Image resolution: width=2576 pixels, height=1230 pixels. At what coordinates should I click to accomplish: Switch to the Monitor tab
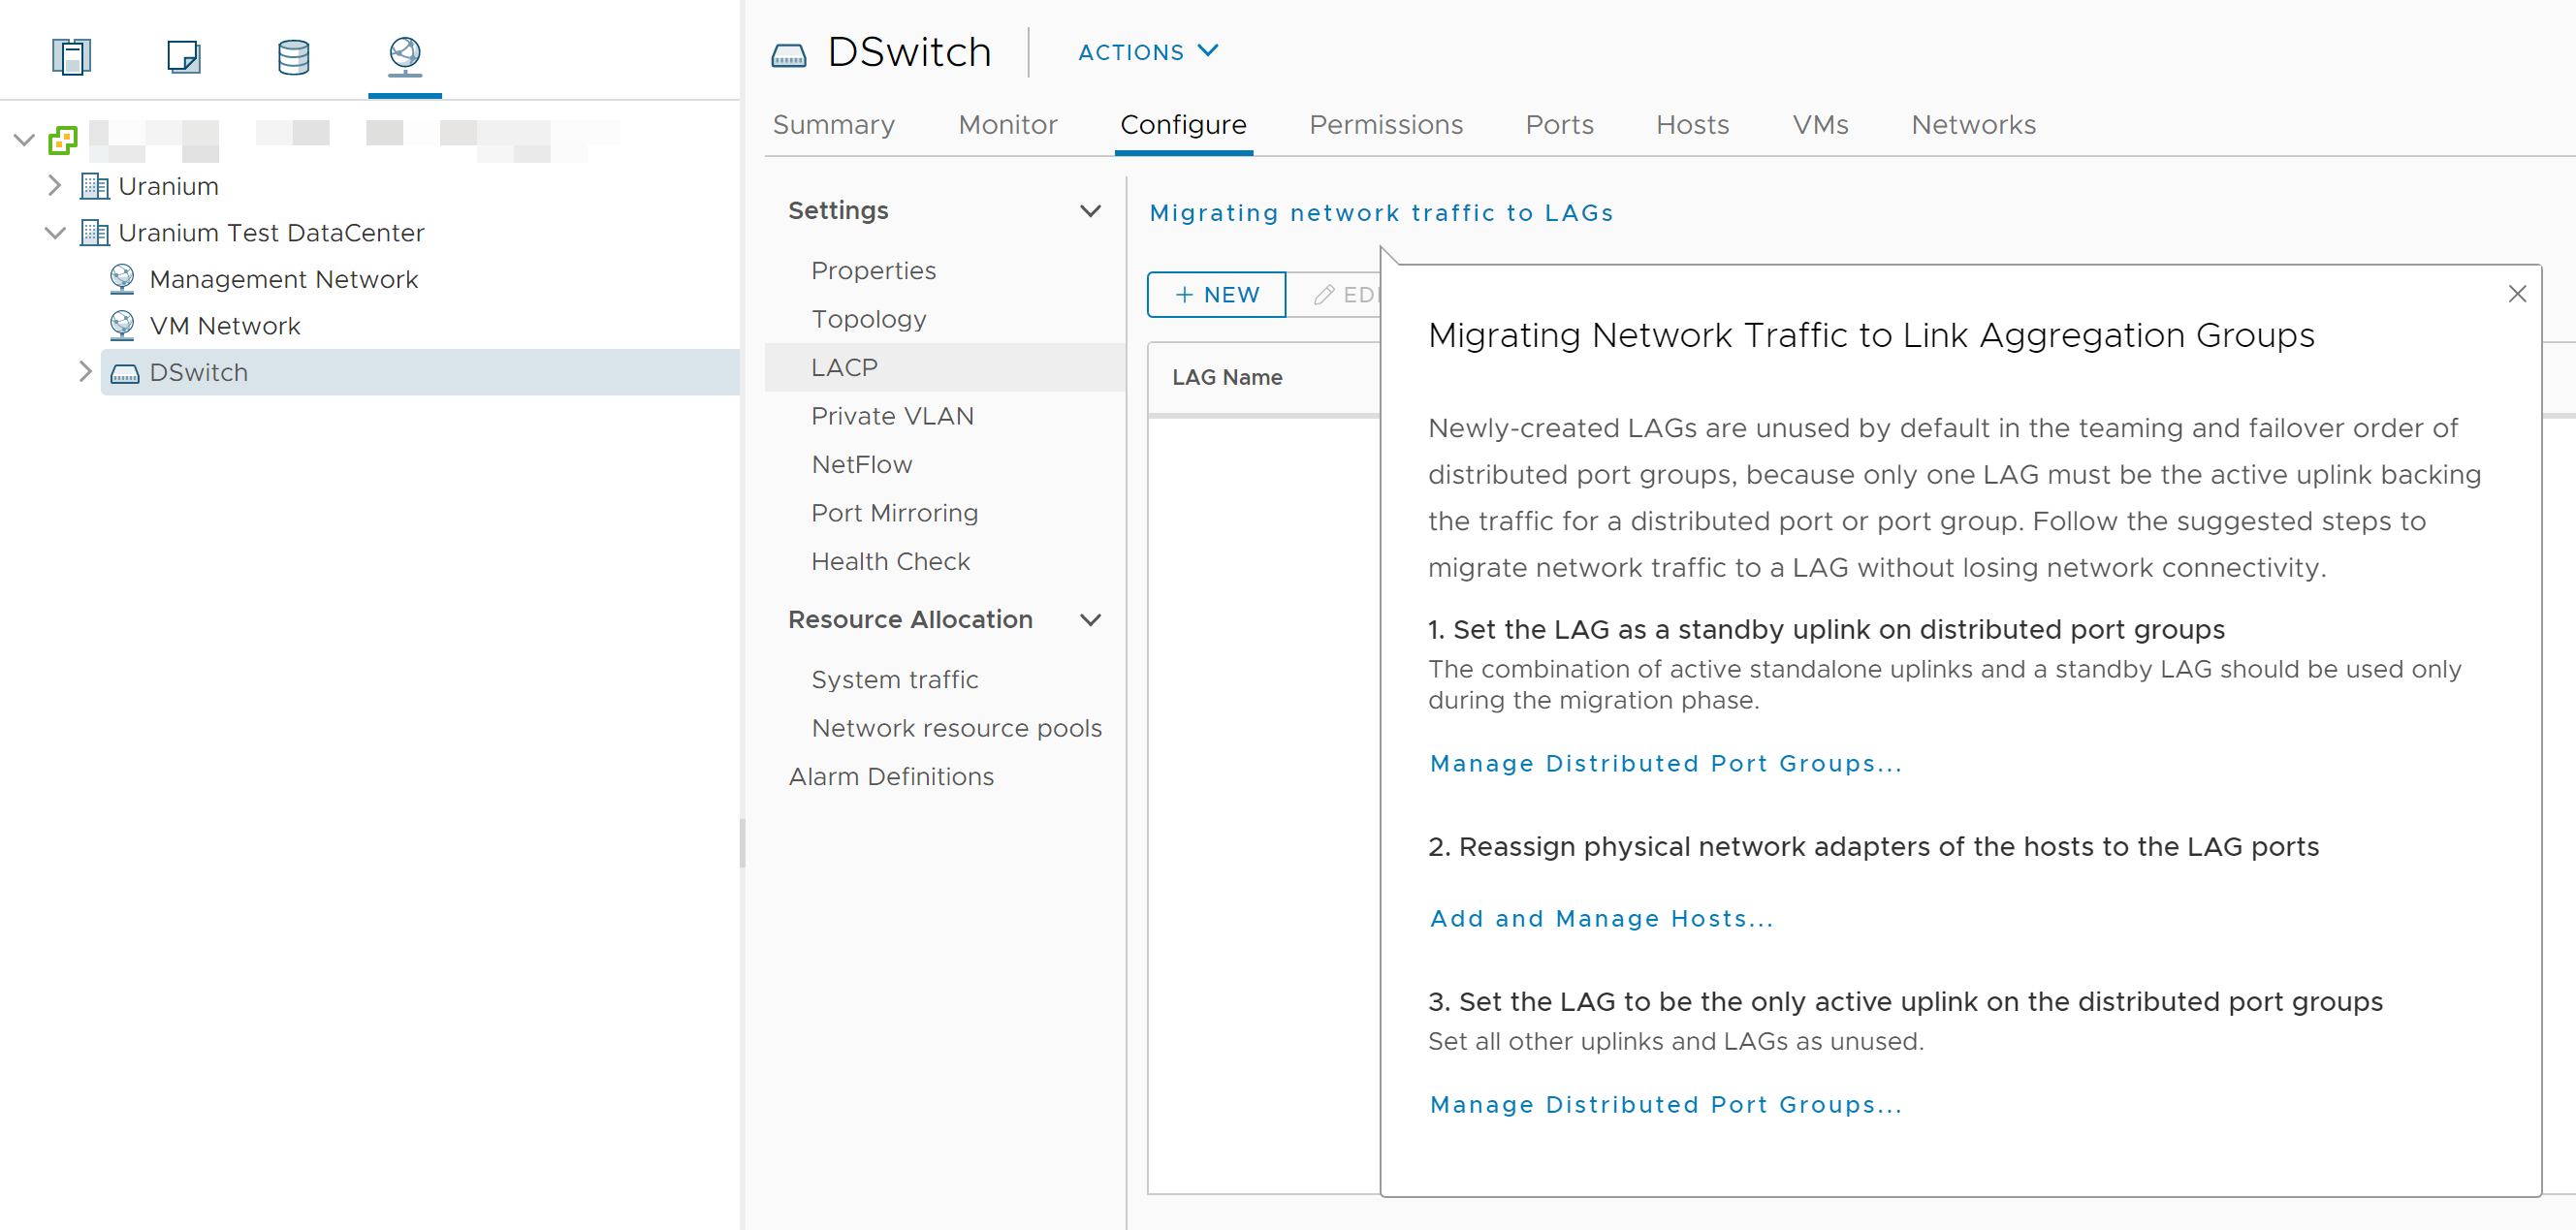(x=1007, y=125)
